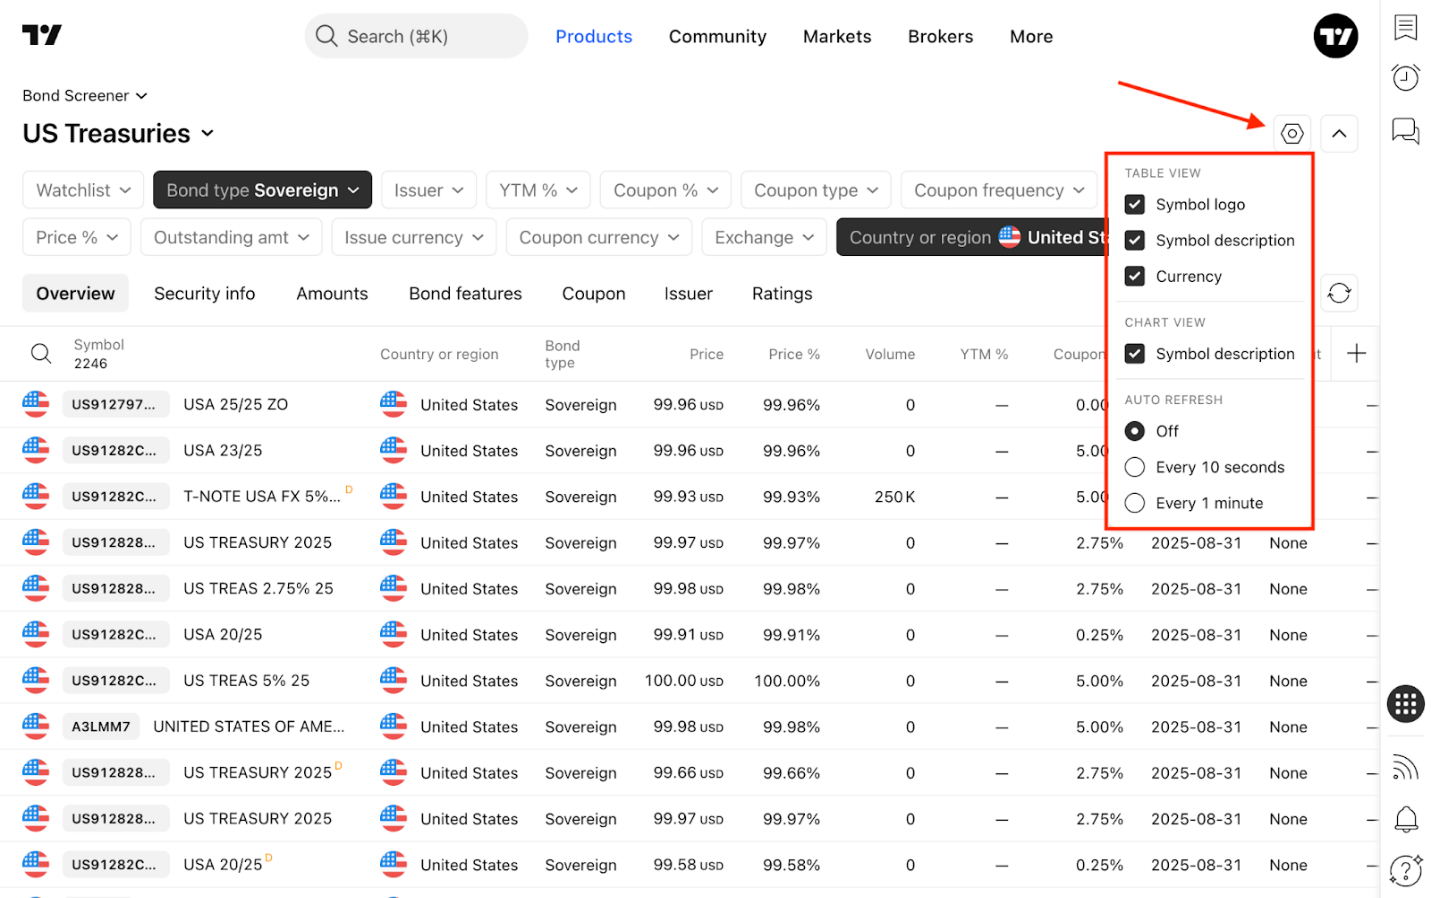Sort by the Price % column header
The height and width of the screenshot is (898, 1431).
tap(794, 354)
